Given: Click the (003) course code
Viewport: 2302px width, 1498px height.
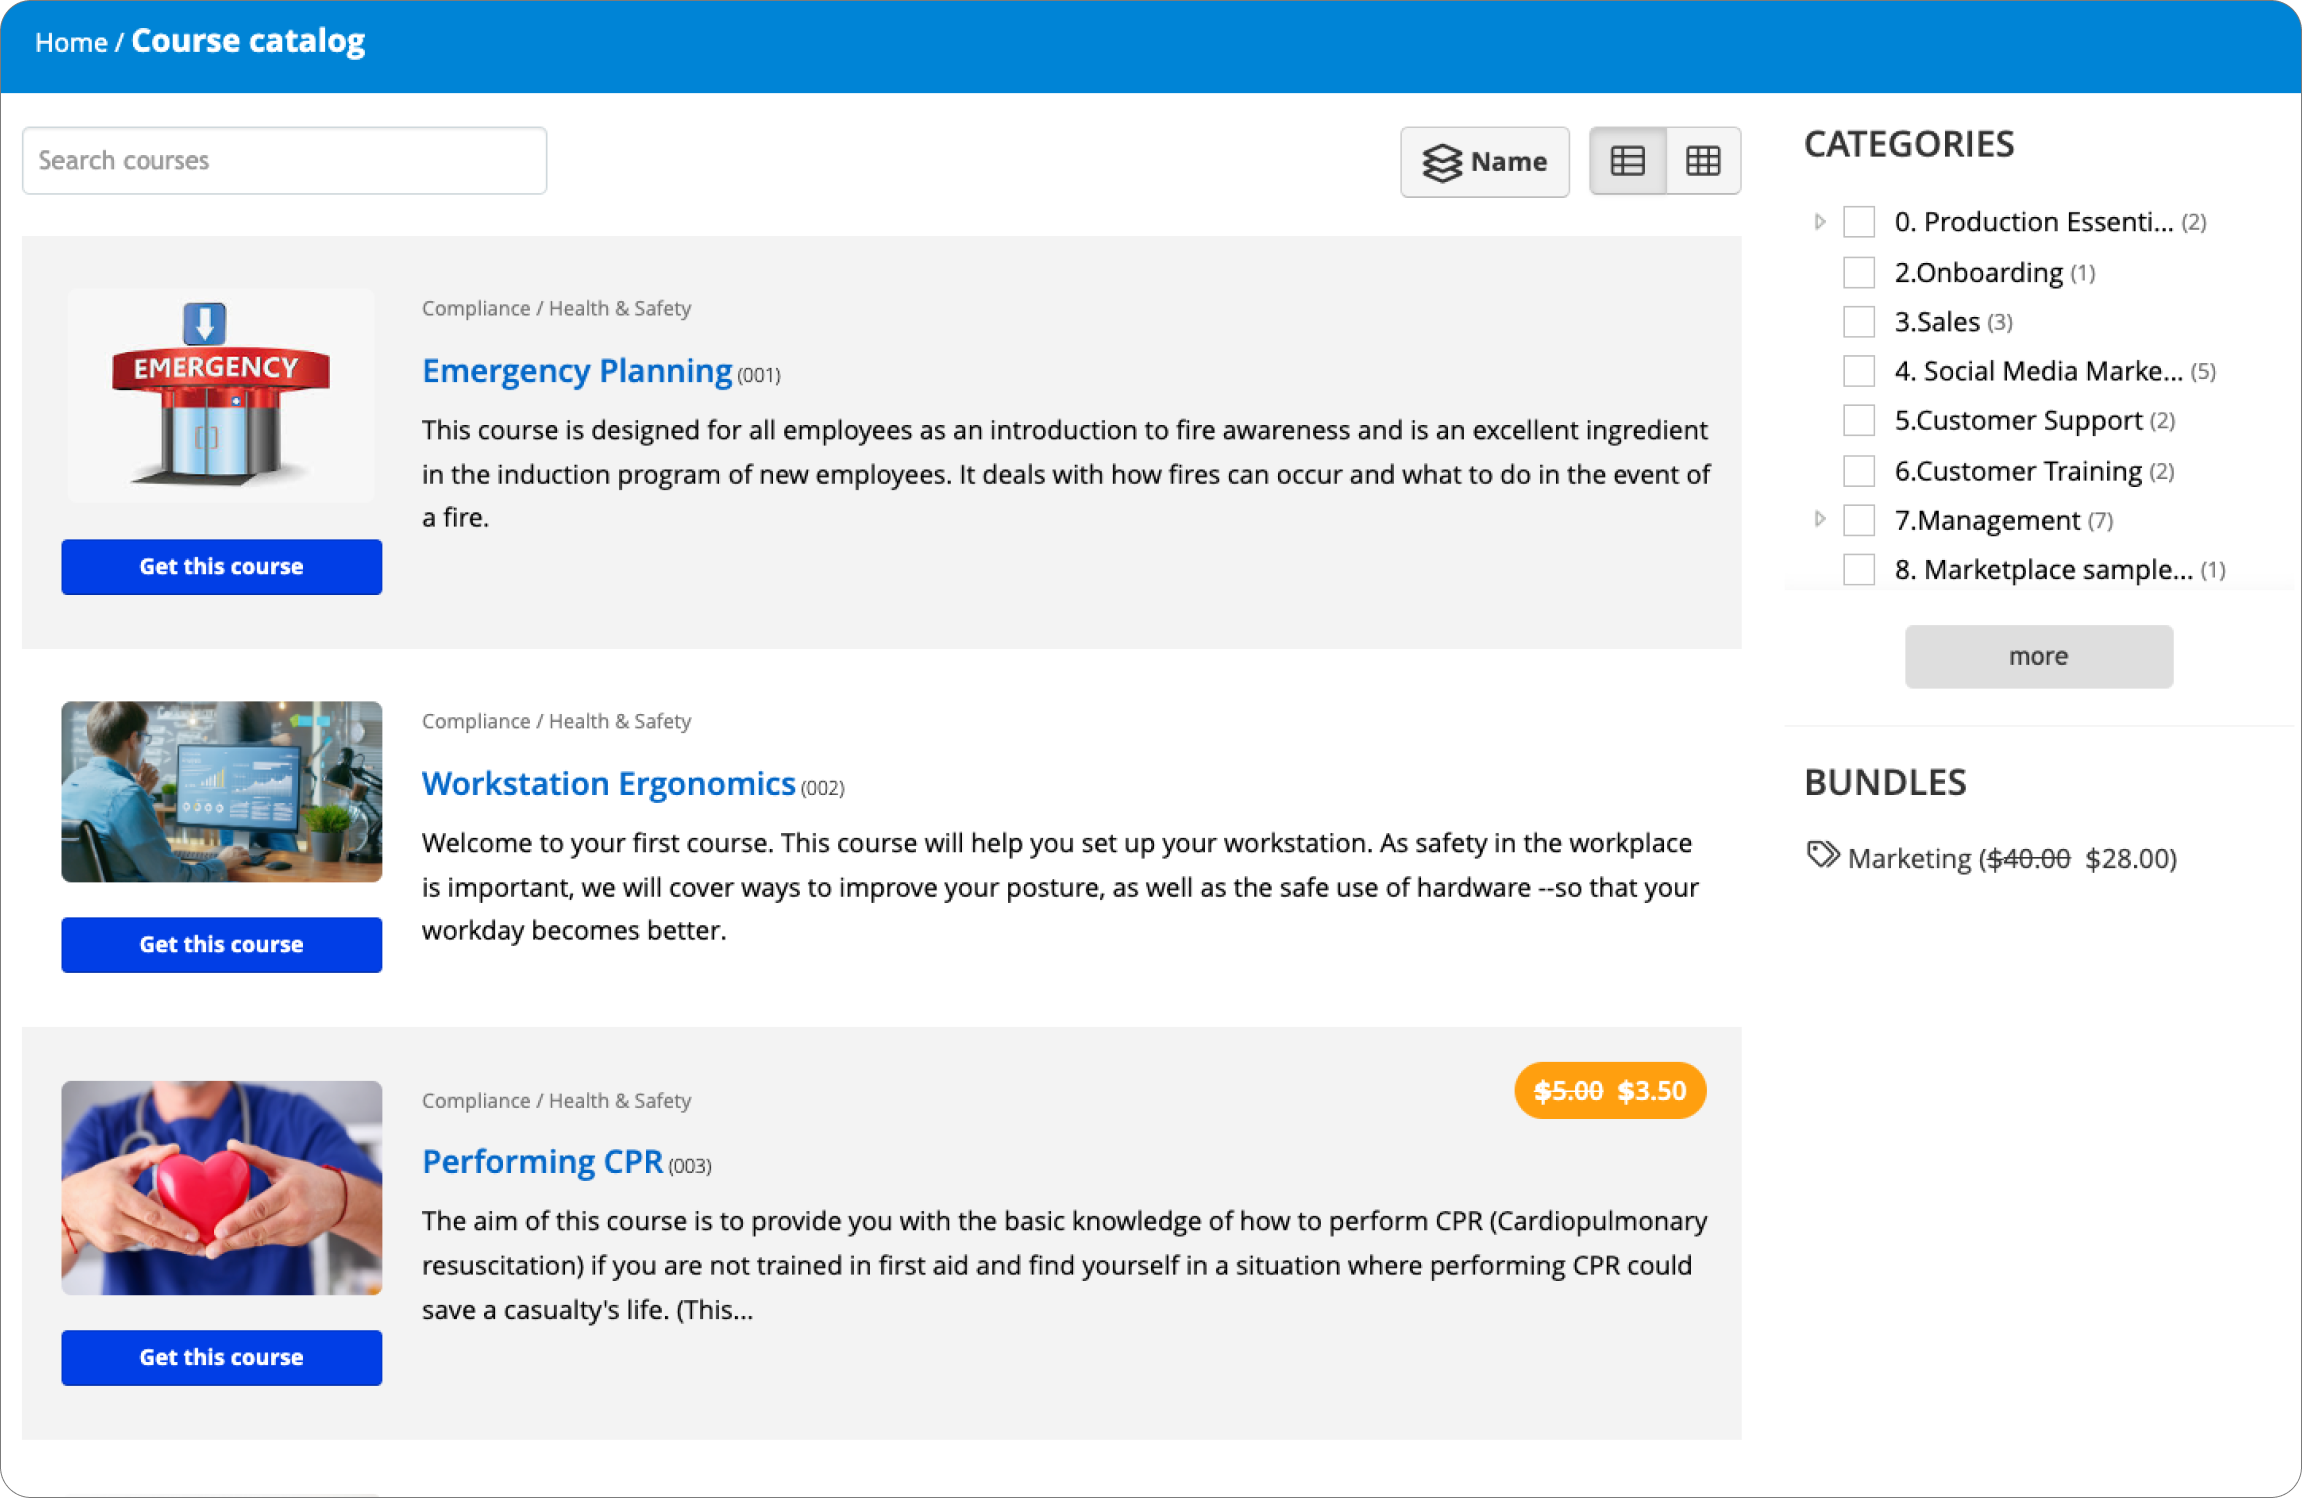Looking at the screenshot, I should tap(690, 1166).
